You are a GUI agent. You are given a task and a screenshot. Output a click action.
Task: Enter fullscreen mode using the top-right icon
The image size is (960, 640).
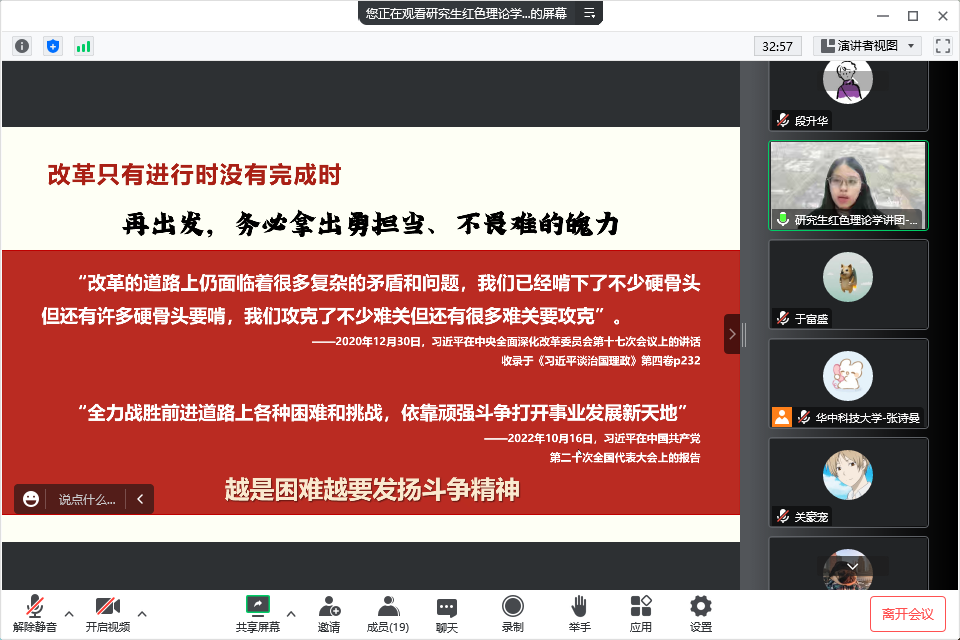(942, 46)
